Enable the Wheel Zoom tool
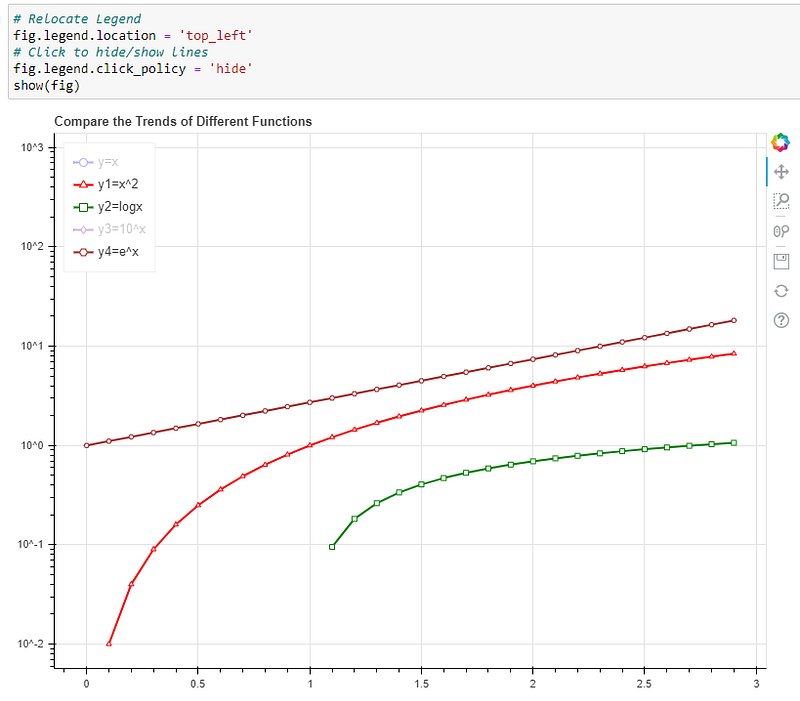Viewport: 800px width, 701px height. (x=781, y=231)
